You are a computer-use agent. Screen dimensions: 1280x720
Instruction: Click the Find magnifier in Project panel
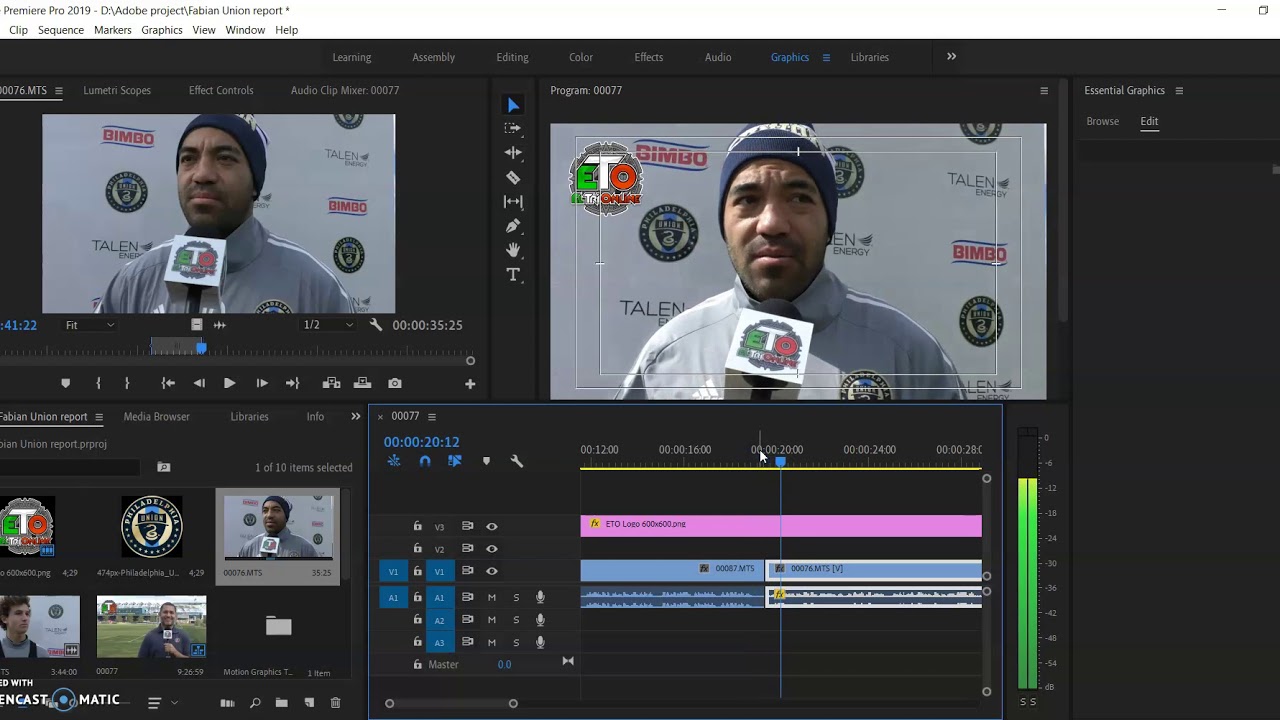(255, 703)
